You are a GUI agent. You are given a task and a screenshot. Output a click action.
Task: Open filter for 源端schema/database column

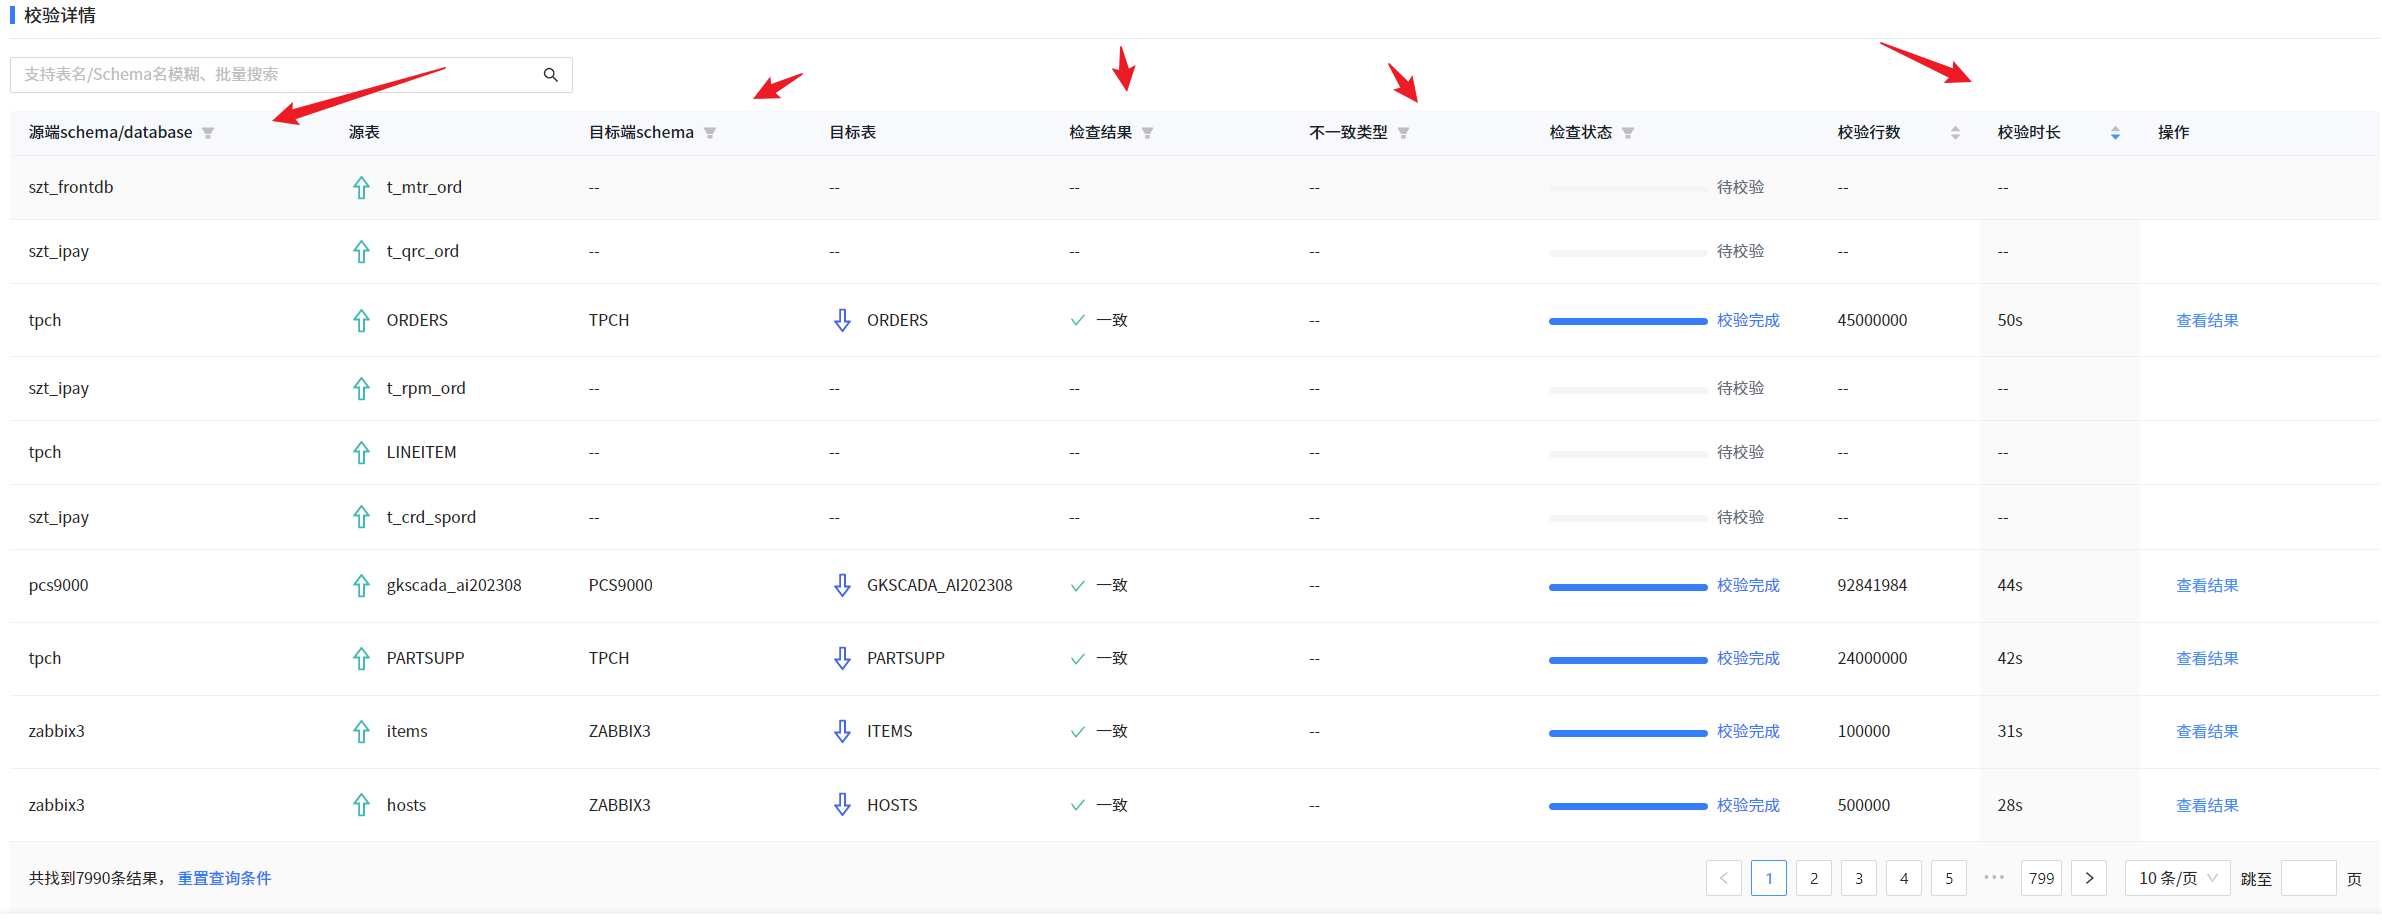(x=208, y=133)
